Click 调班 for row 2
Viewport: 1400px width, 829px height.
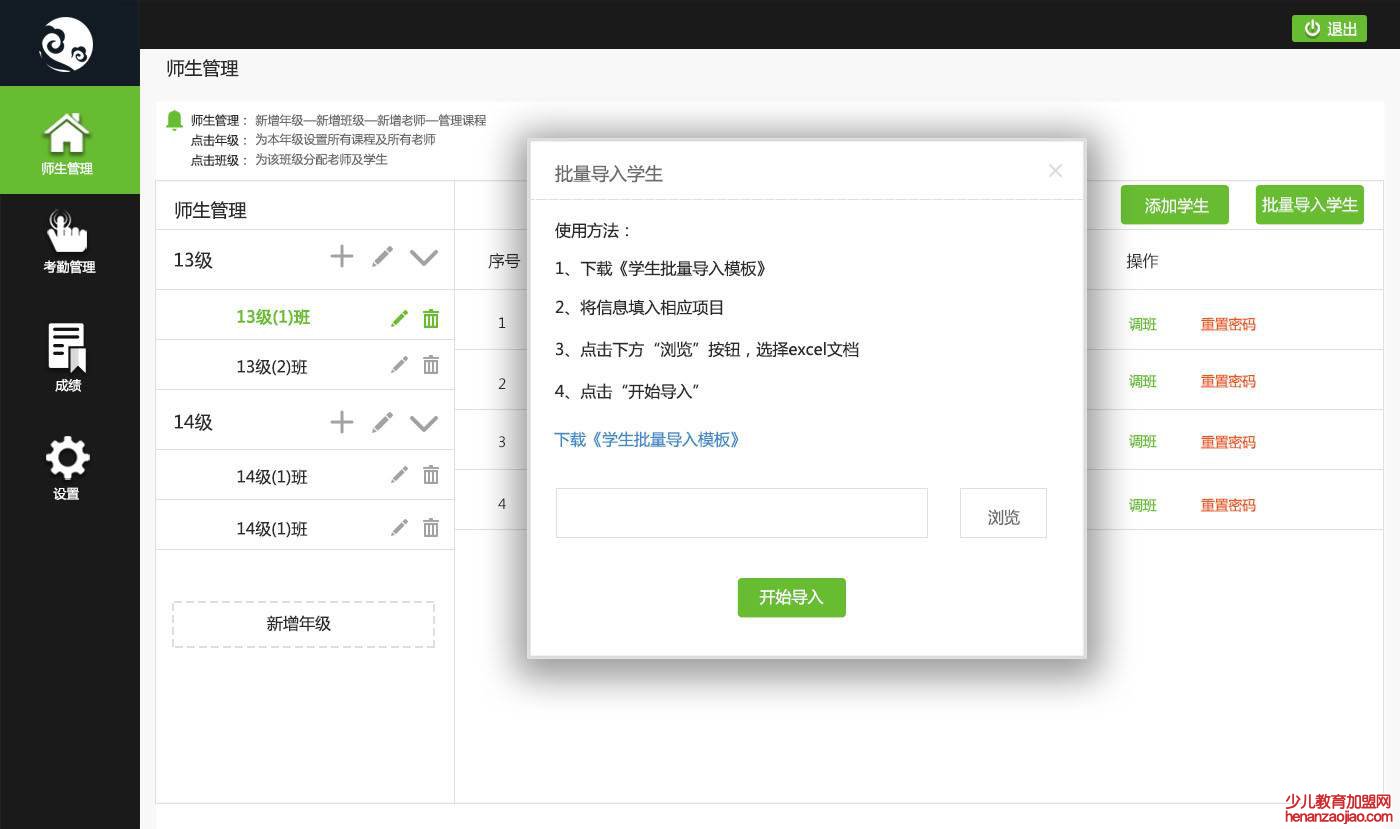click(1143, 381)
